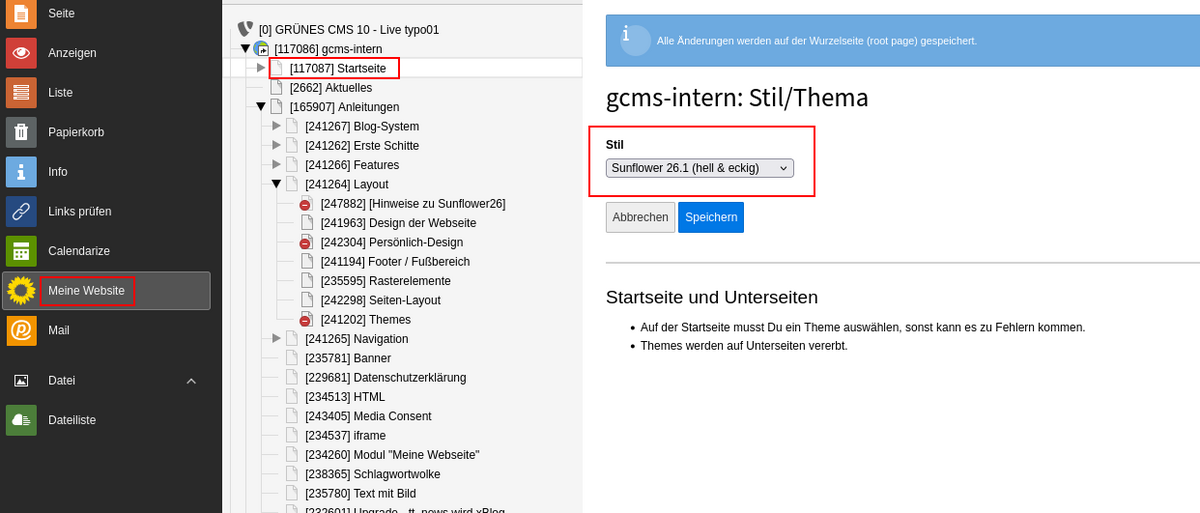Click the Speichern button
1200x513 pixels.
tap(710, 217)
